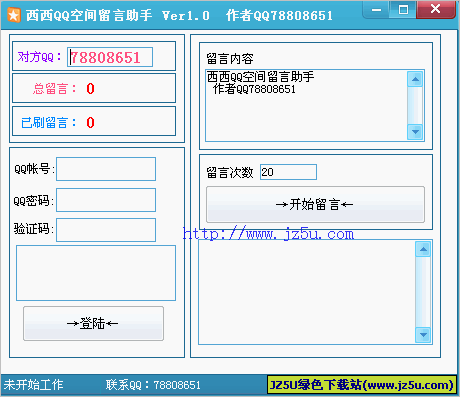Screen dimensions: 460x397
Task: Click the window title 西西QQ空间留言助手 Ver1.0
Action: point(118,15)
